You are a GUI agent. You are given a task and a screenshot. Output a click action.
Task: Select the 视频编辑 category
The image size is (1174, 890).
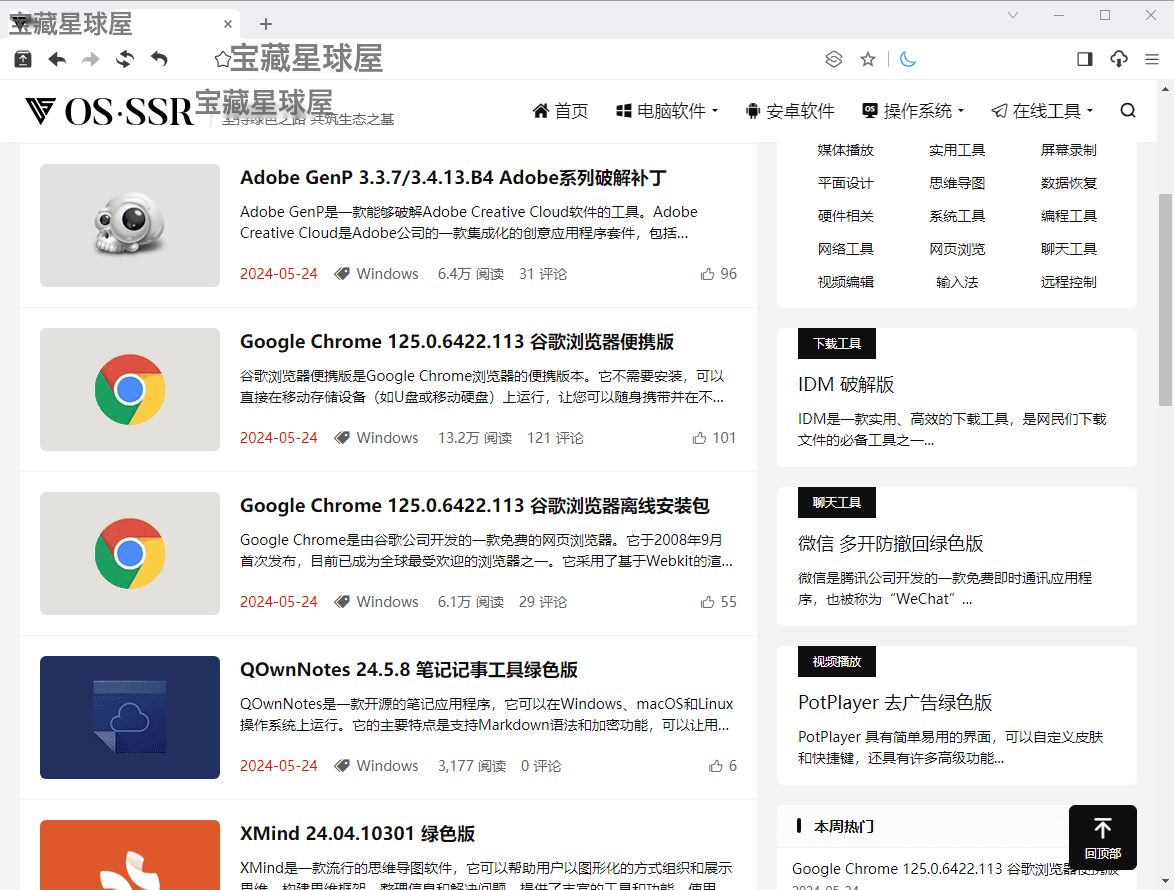click(x=845, y=282)
